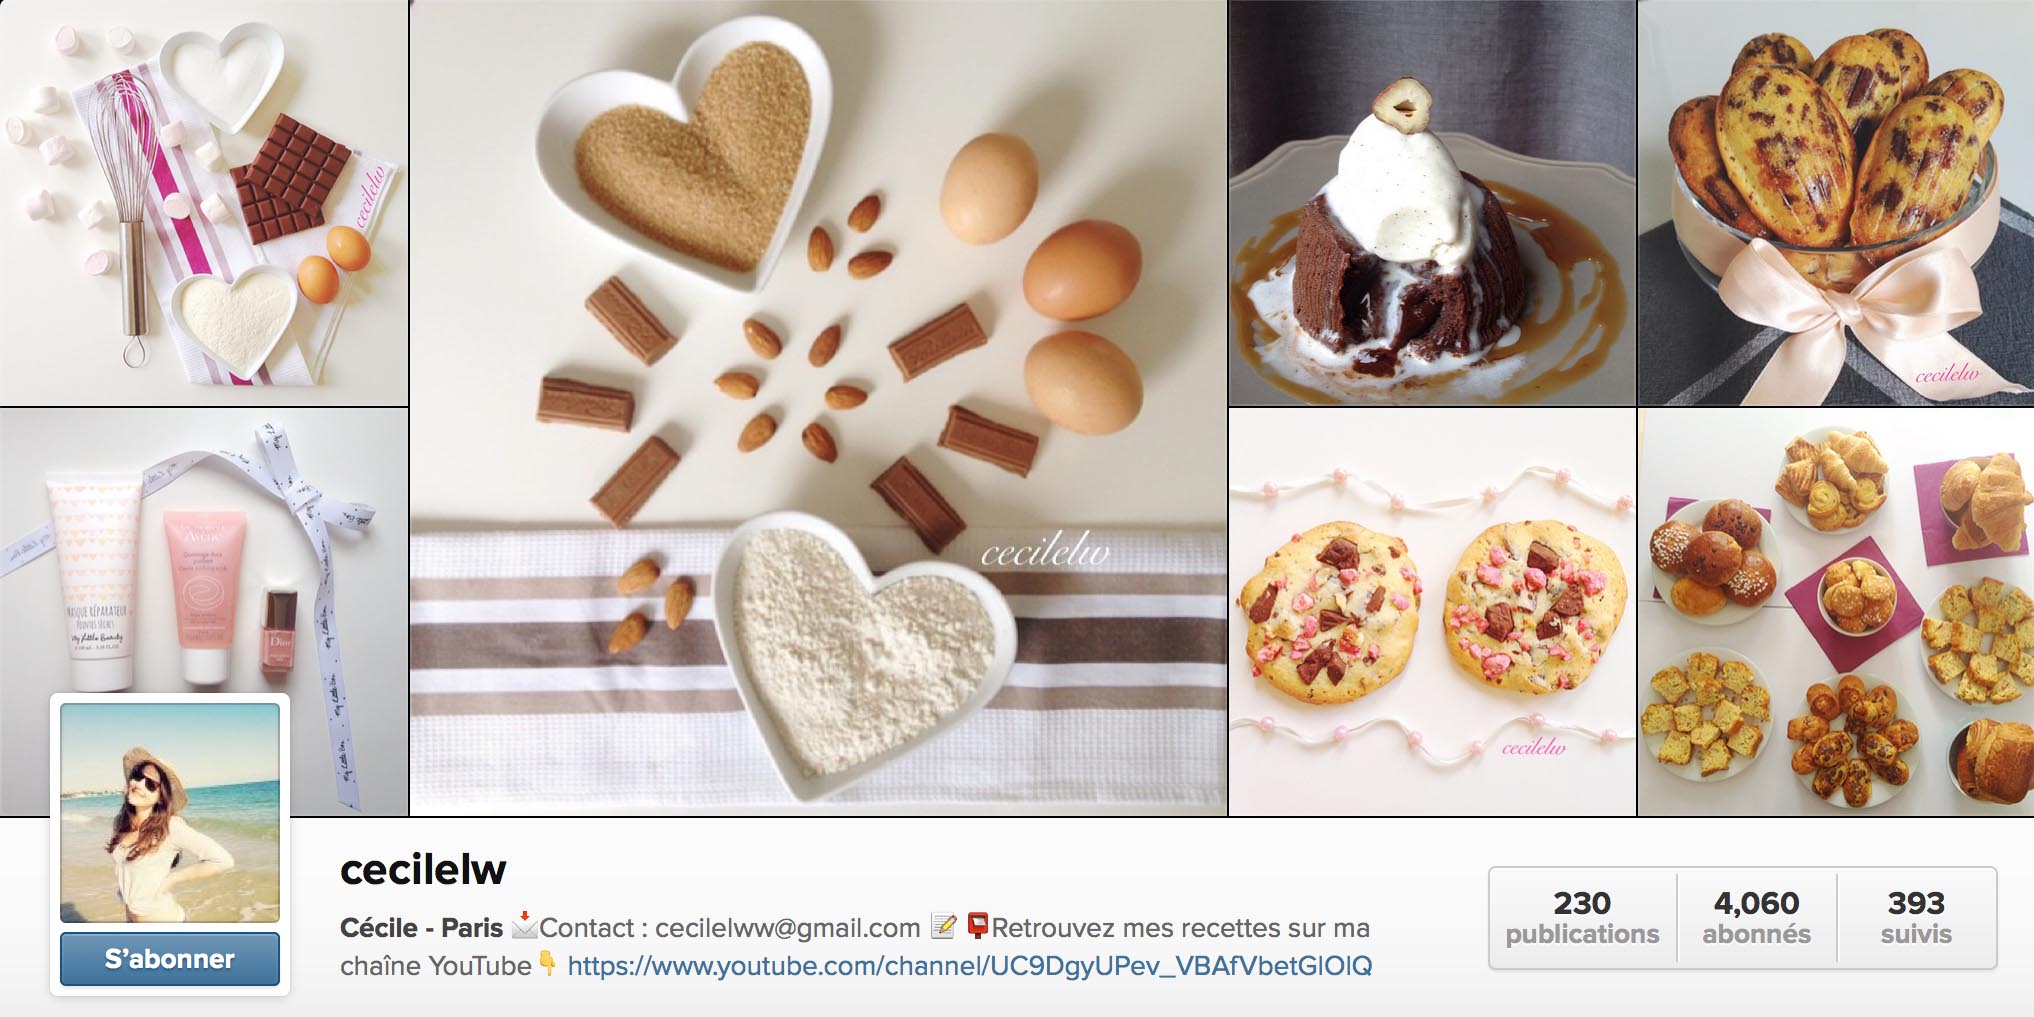This screenshot has height=1017, width=2034.
Task: View the 230 publications count
Action: [x=1582, y=918]
